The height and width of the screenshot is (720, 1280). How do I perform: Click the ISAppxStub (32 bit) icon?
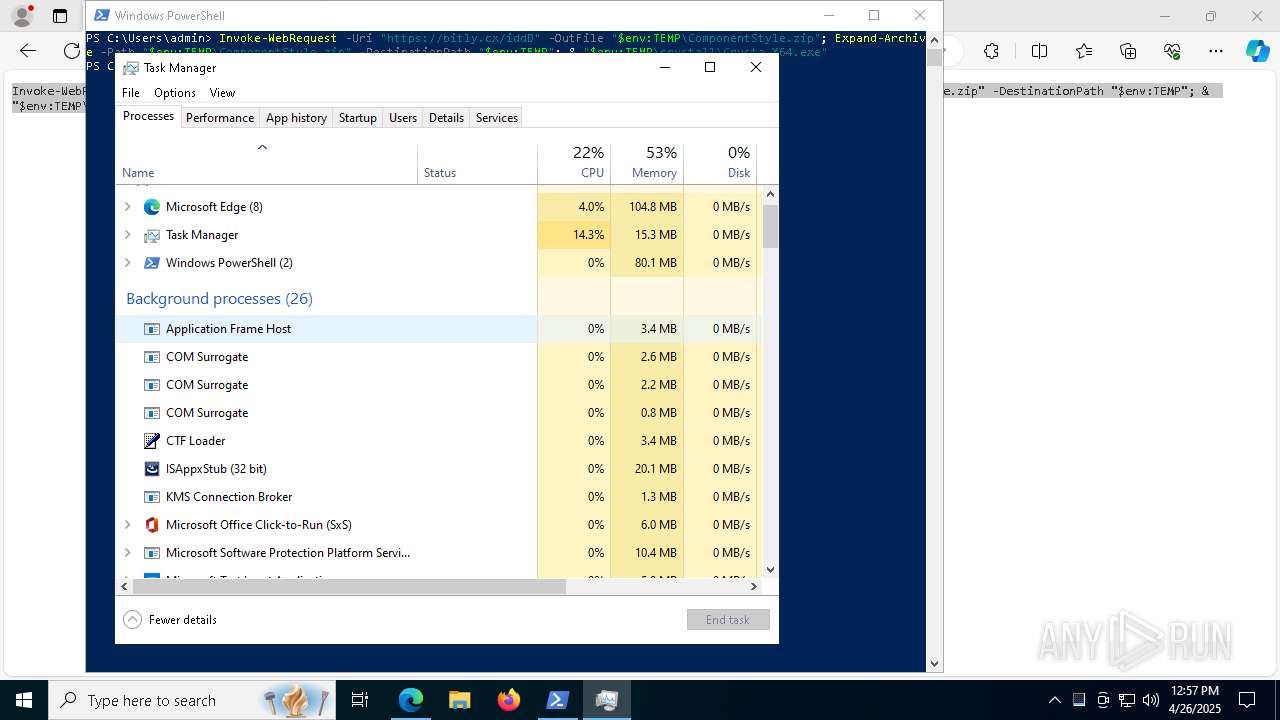152,469
